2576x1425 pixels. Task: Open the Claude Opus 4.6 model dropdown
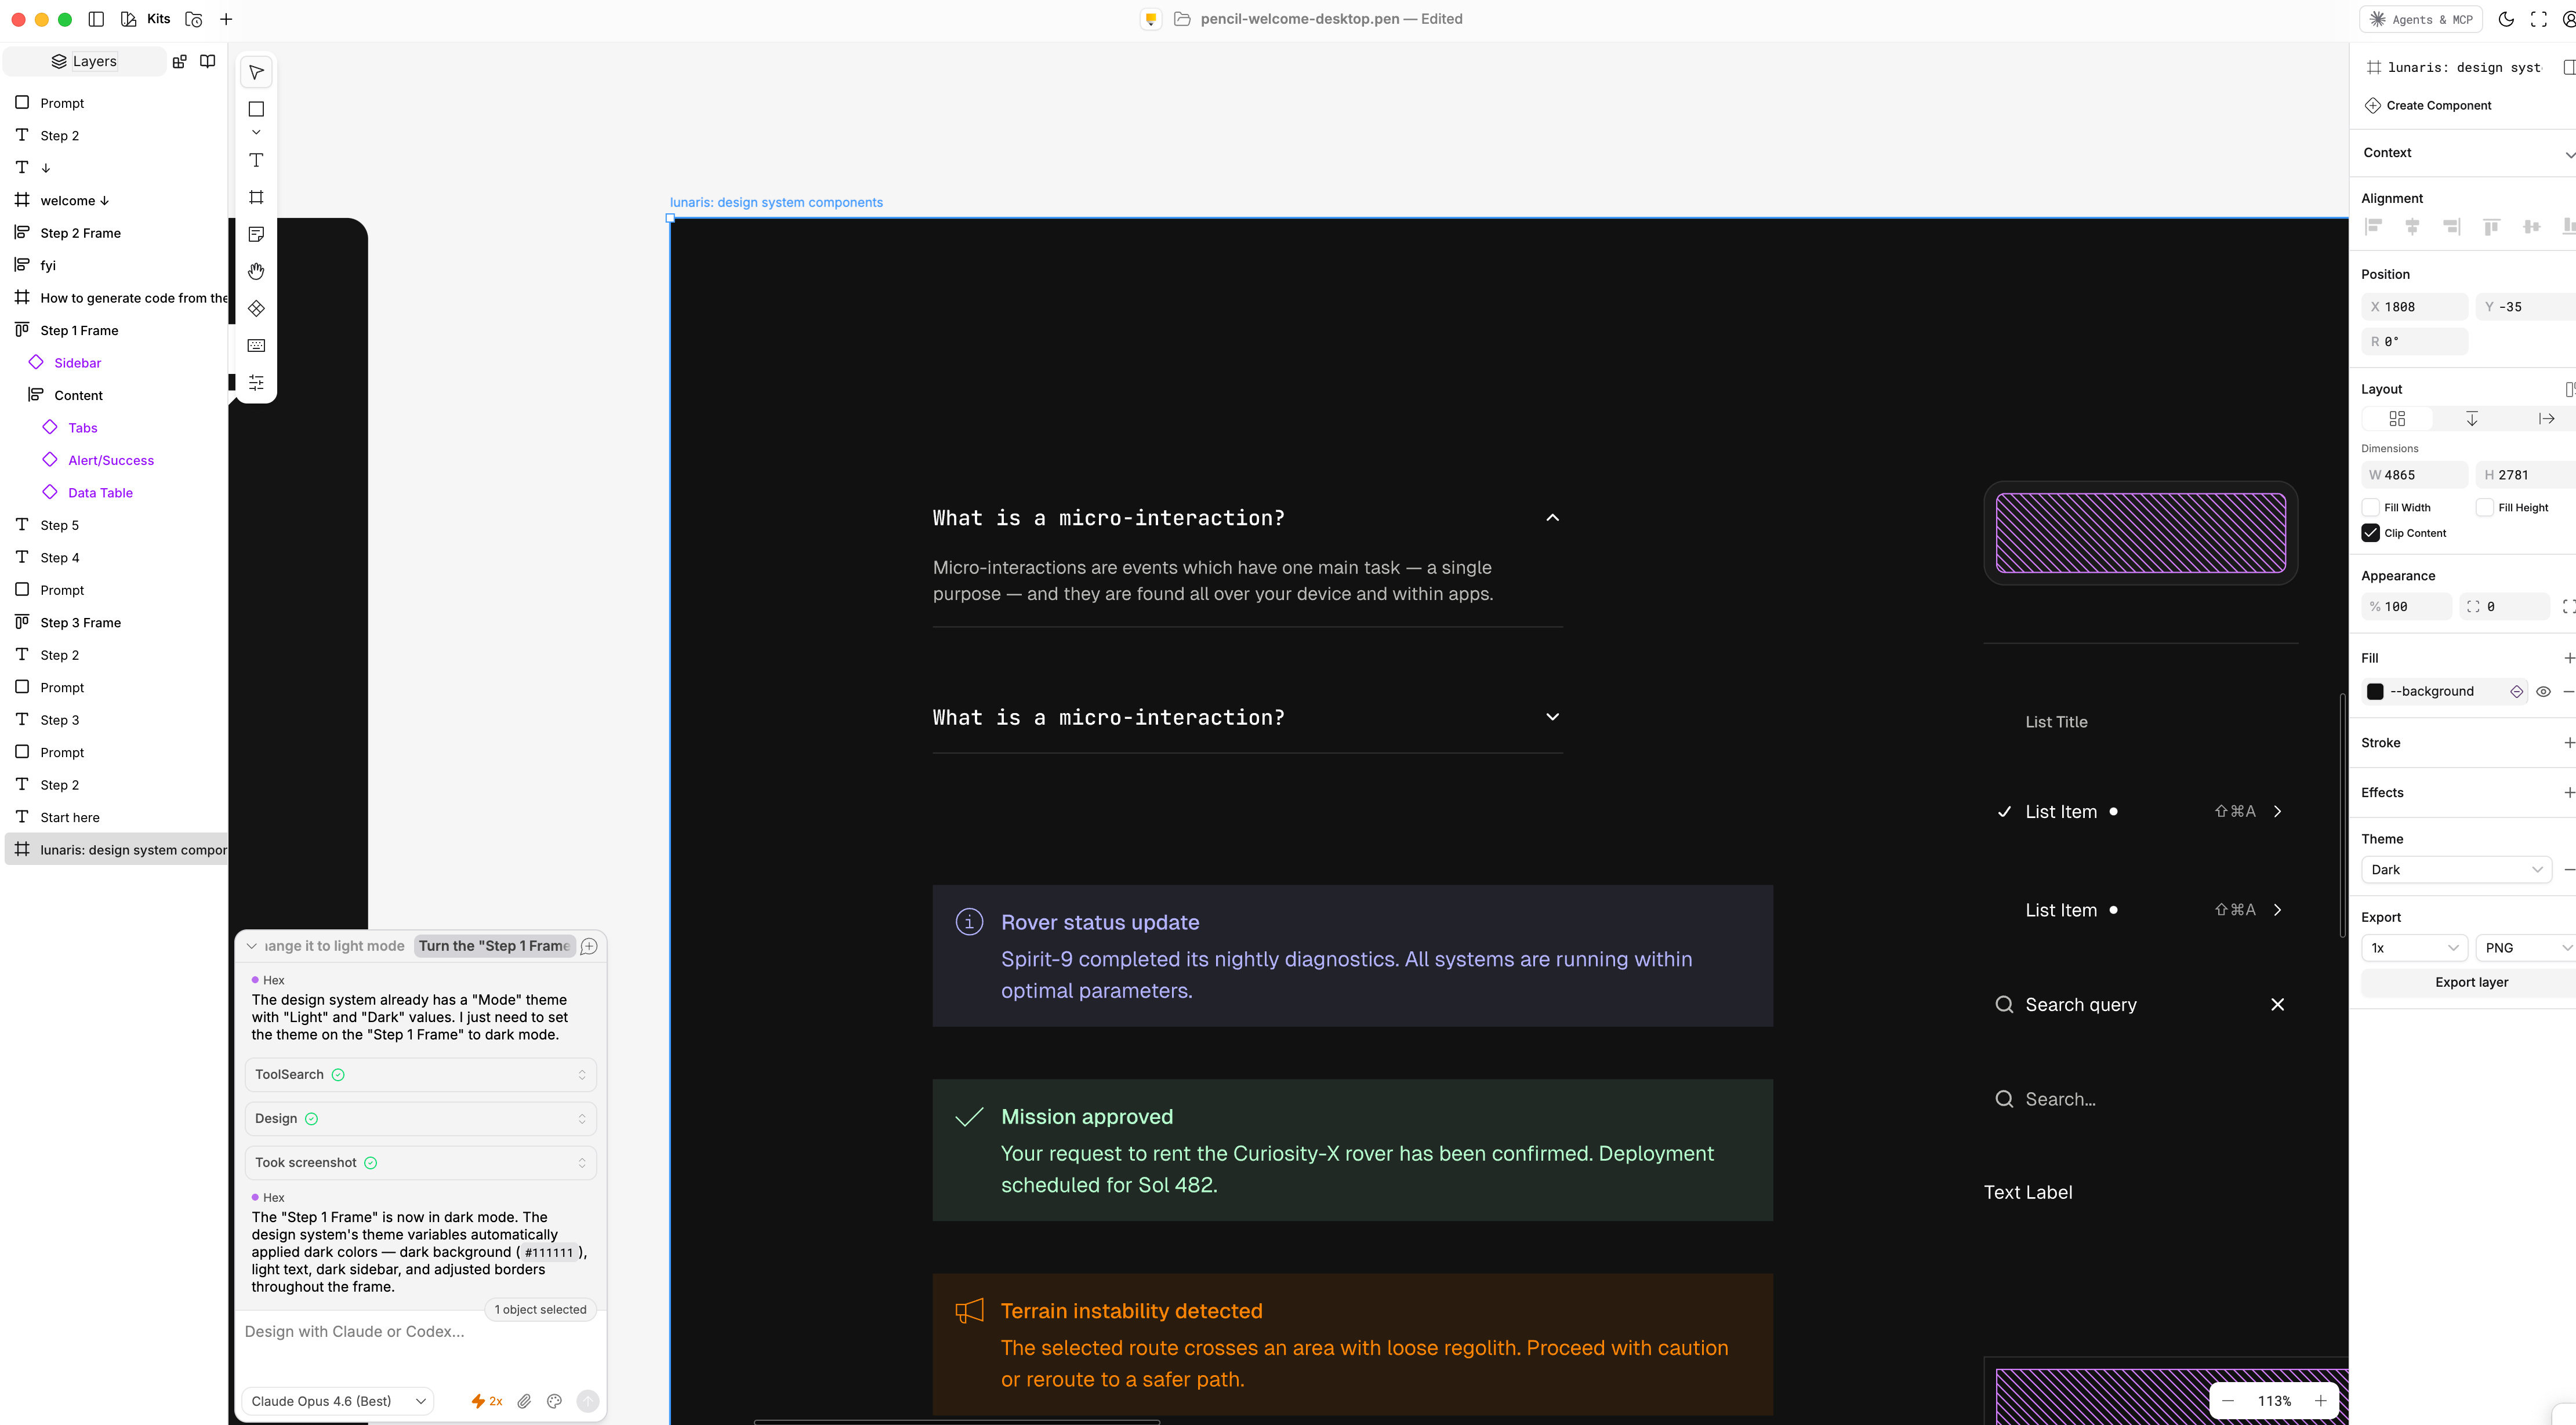(339, 1401)
